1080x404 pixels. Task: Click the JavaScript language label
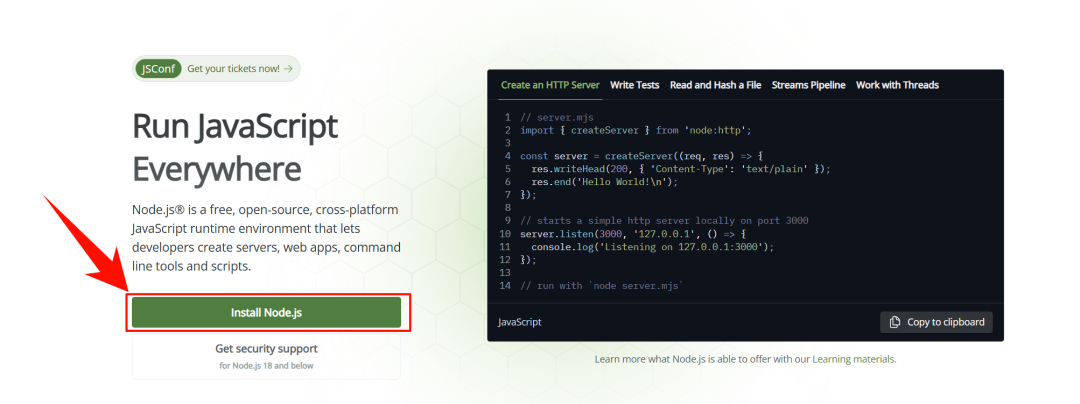click(519, 322)
